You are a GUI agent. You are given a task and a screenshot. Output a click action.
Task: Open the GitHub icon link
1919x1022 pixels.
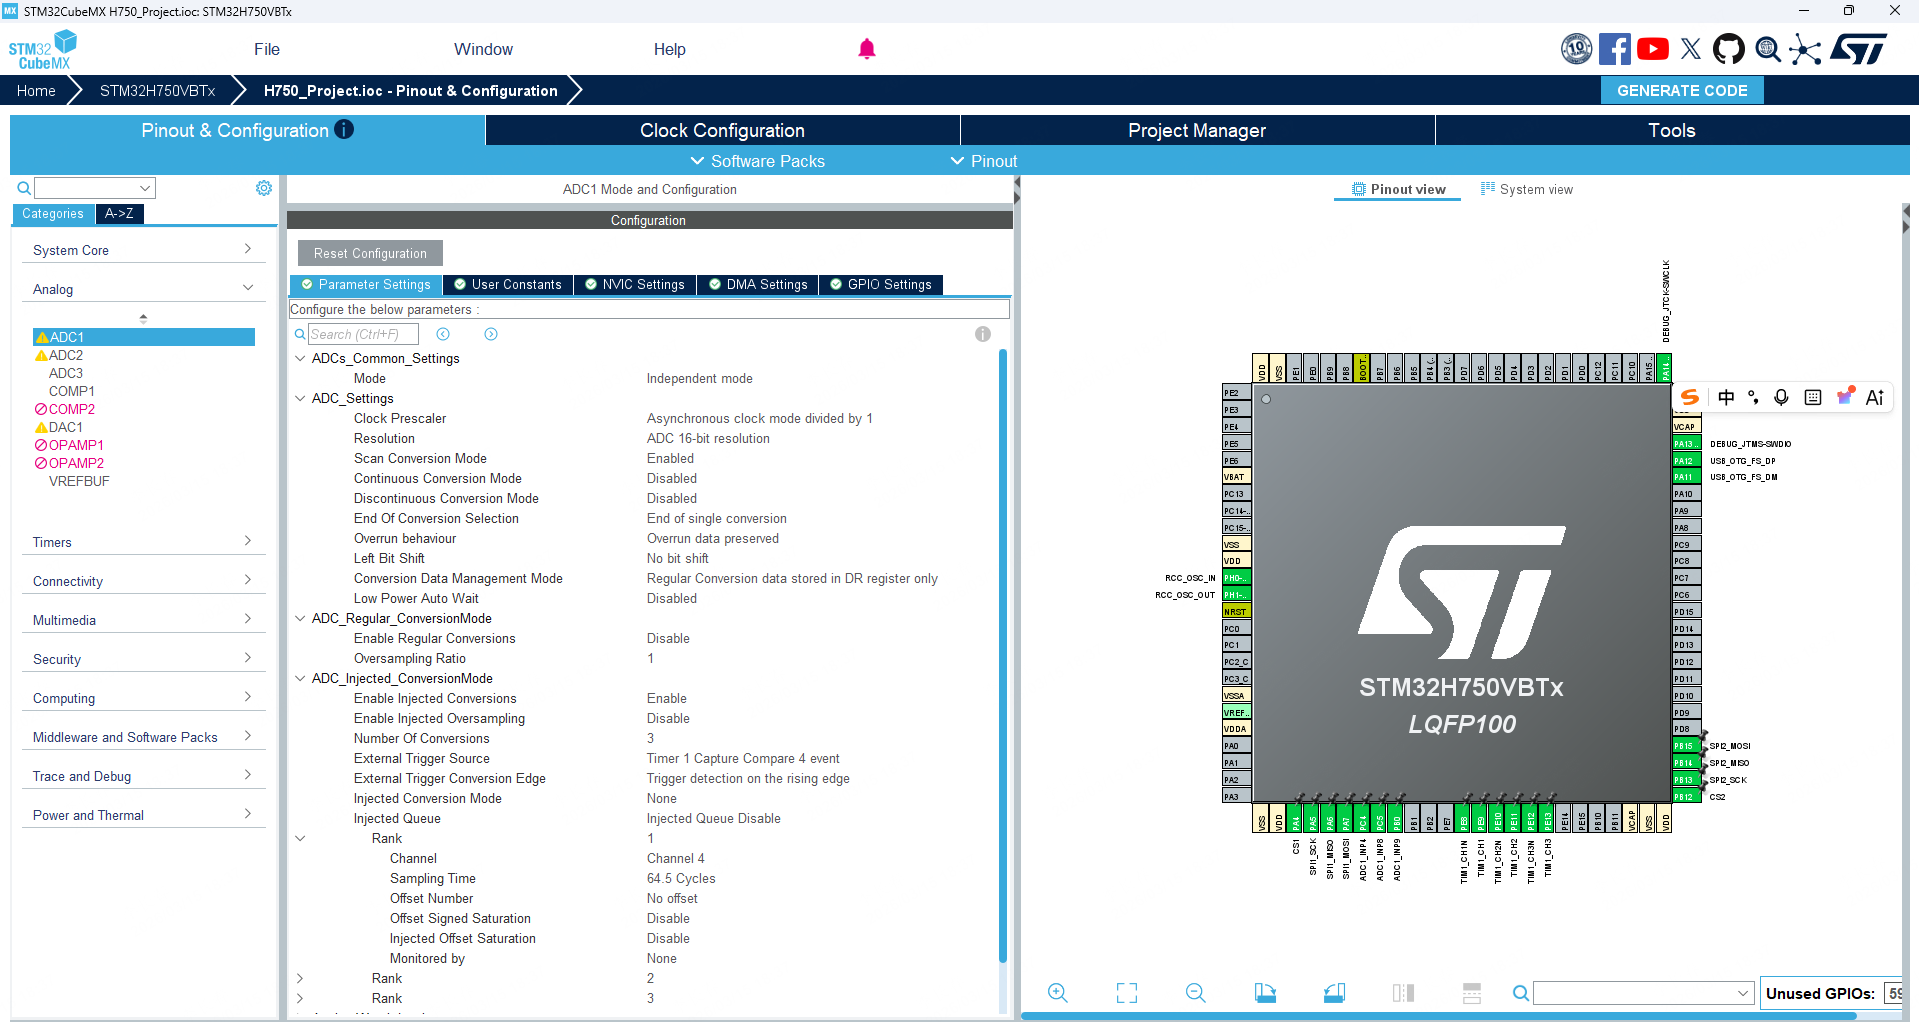point(1729,49)
